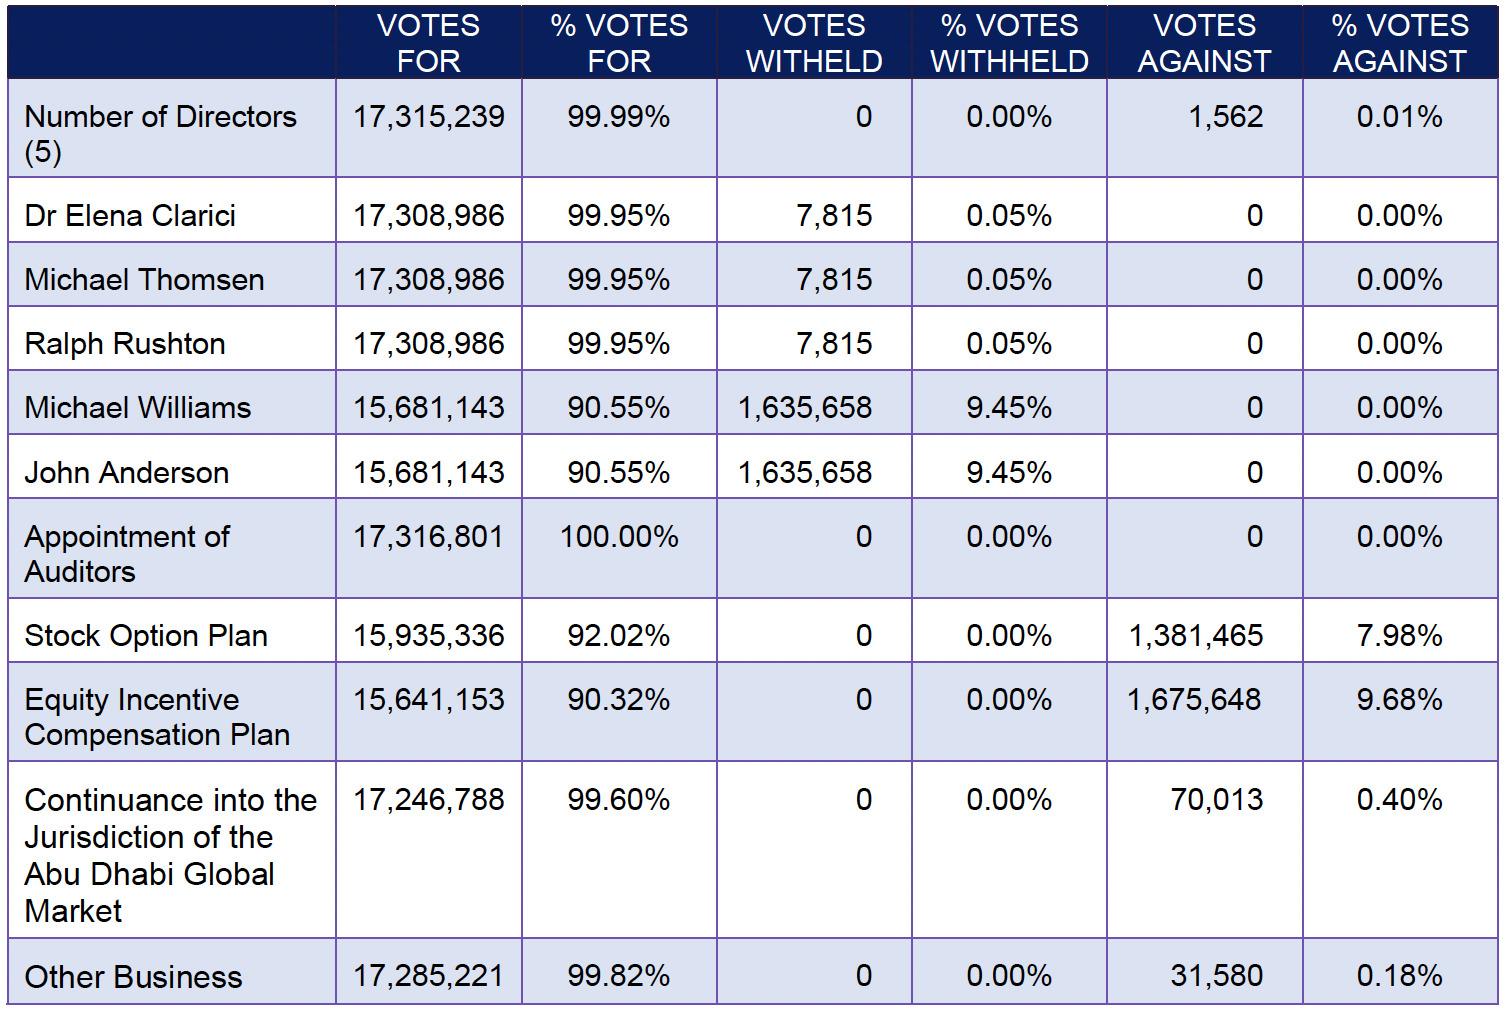The image size is (1508, 1020).
Task: Click the '% VOTES FOR' column header
Action: point(619,43)
